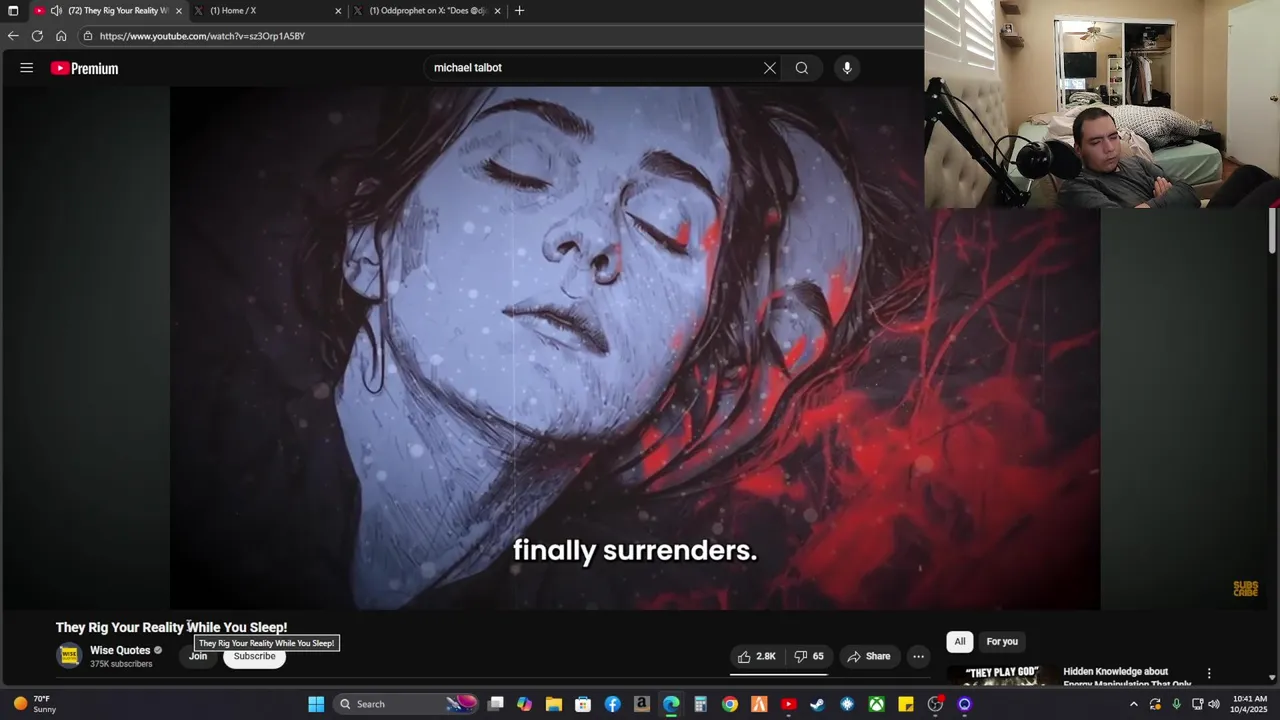This screenshot has width=1280, height=720.
Task: Open the YouTube guide hamburger menu
Action: [x=27, y=68]
